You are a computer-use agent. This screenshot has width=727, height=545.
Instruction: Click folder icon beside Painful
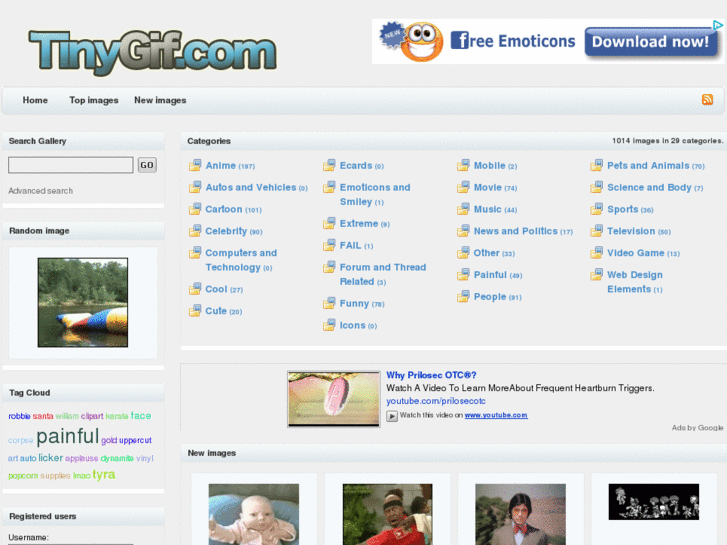pos(463,274)
